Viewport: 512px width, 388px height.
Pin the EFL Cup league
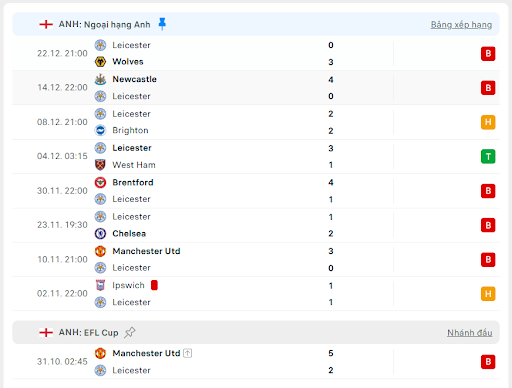tap(130, 332)
